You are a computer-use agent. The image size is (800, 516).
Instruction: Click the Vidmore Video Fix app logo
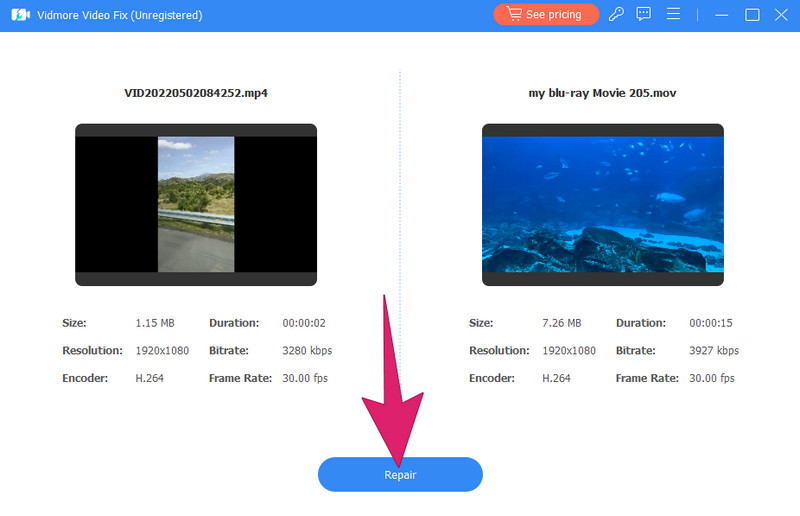click(x=20, y=15)
